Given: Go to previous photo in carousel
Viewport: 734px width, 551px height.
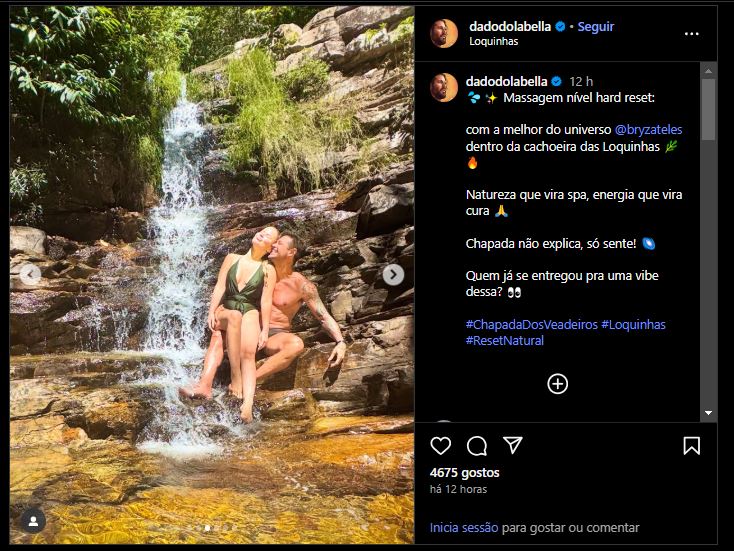Looking at the screenshot, I should 31,274.
